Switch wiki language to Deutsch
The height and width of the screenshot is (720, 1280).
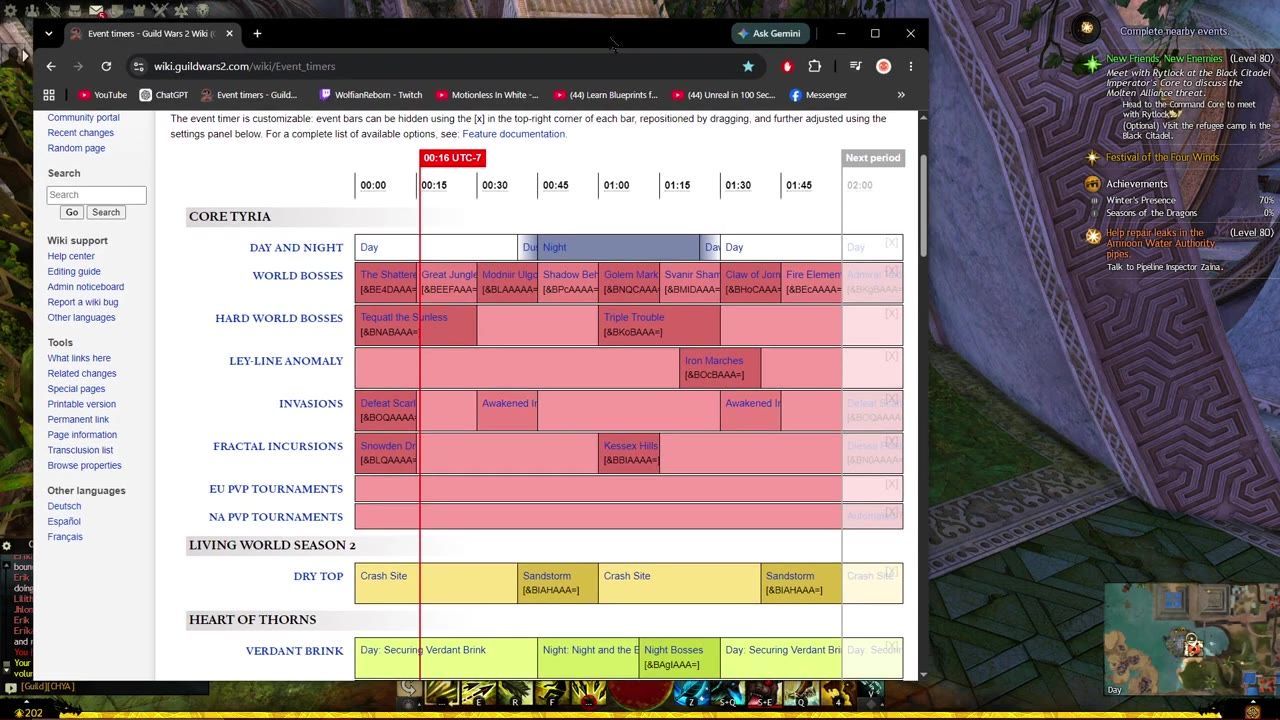pos(64,506)
